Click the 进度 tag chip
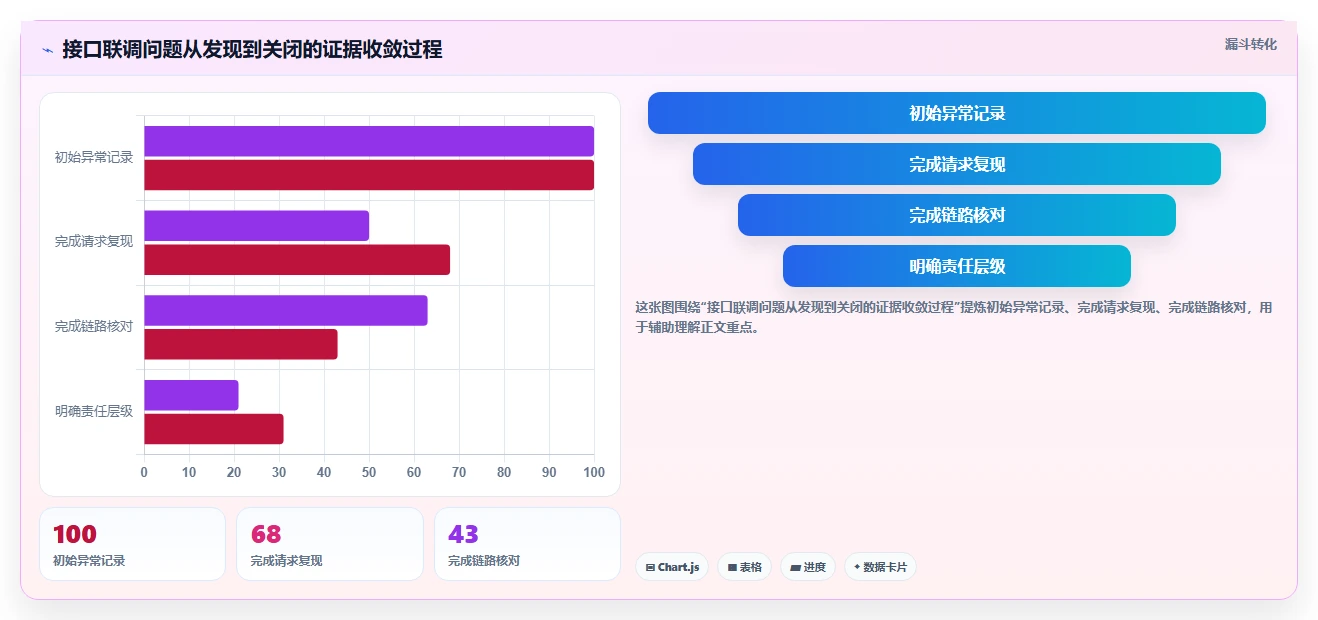 tap(808, 567)
